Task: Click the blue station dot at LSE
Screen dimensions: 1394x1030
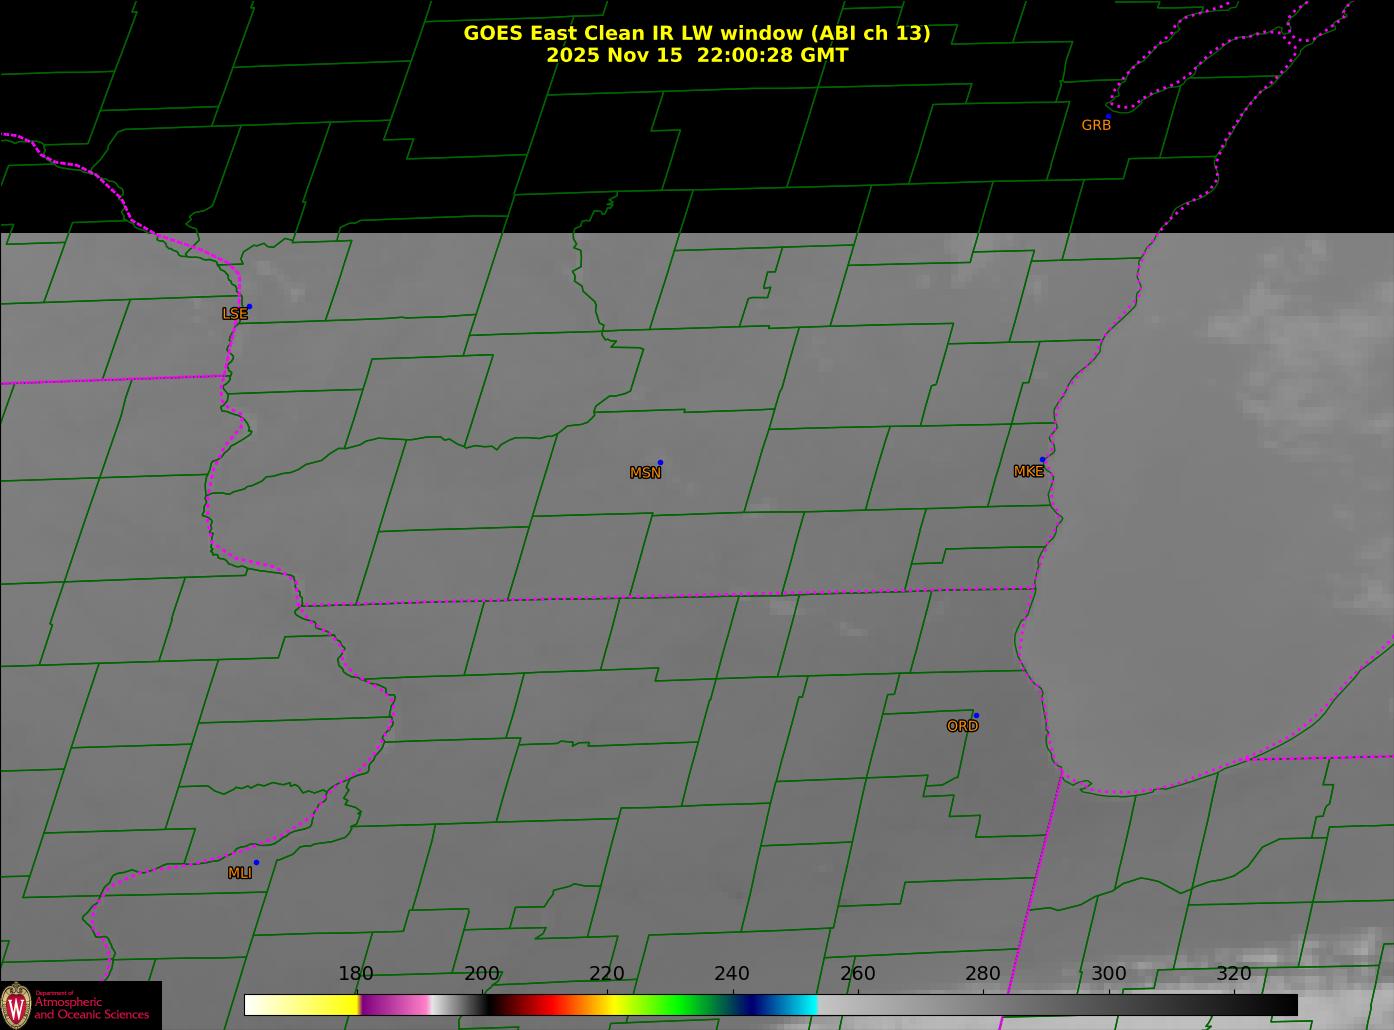Action: [x=249, y=307]
